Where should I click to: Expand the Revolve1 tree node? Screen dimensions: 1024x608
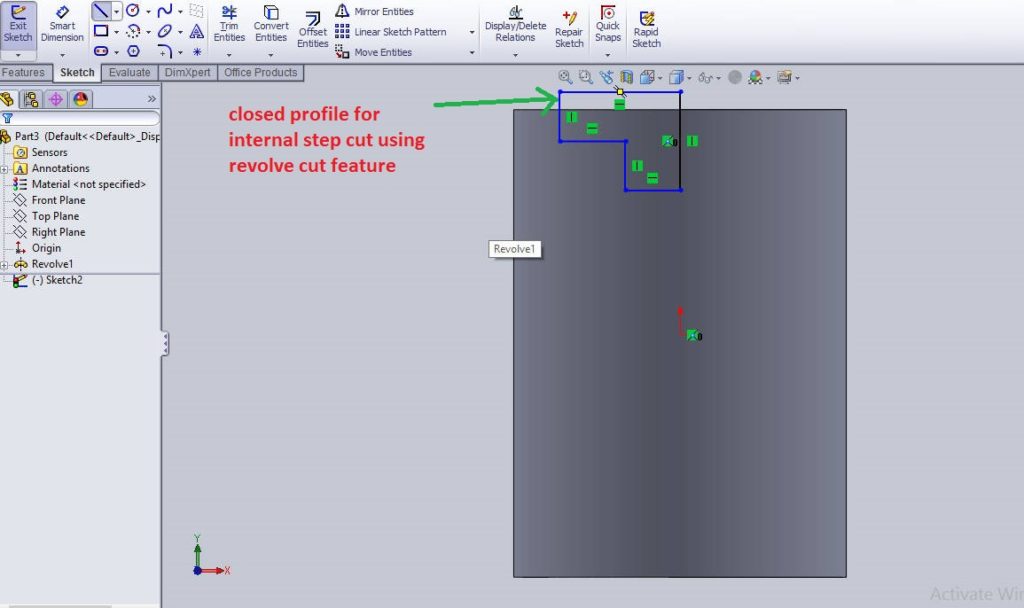[4, 264]
